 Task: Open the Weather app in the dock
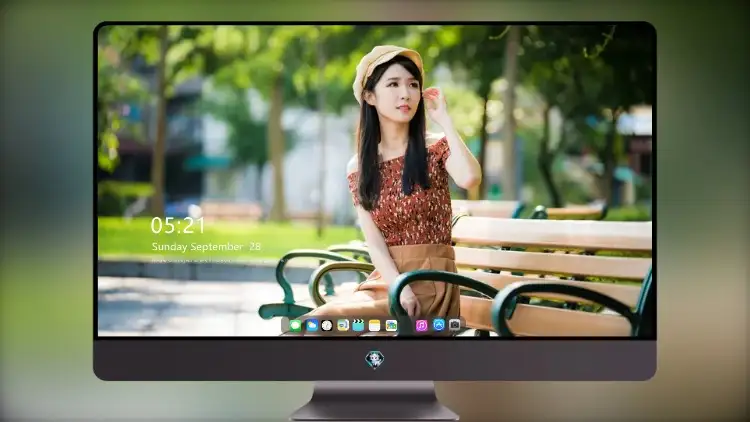[312, 326]
